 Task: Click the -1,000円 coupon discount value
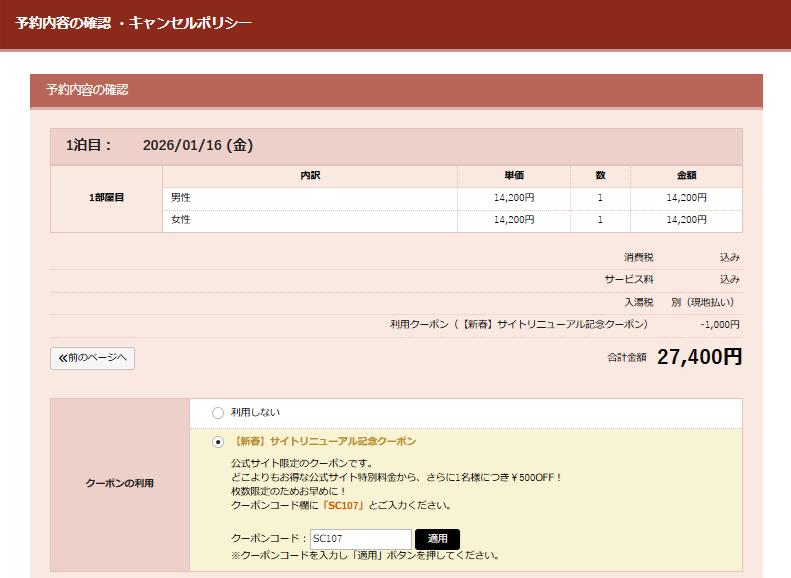[x=719, y=324]
